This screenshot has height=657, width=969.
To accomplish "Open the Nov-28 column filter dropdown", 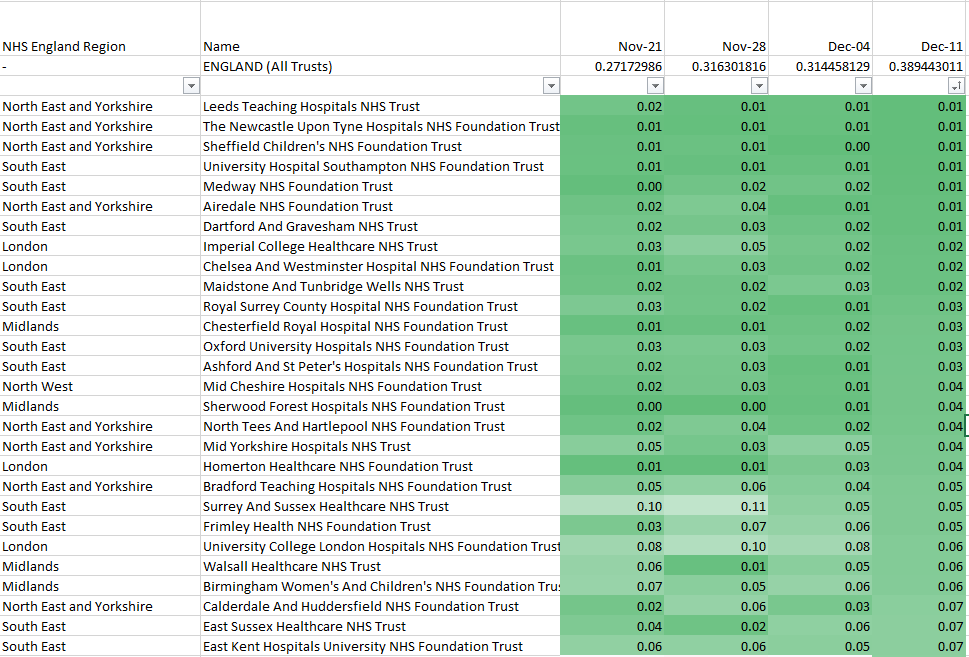I will click(759, 86).
